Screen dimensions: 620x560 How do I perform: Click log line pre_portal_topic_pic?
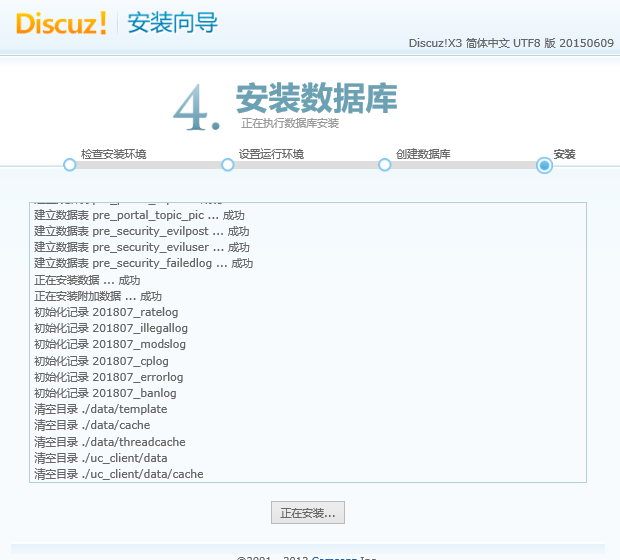tap(139, 215)
